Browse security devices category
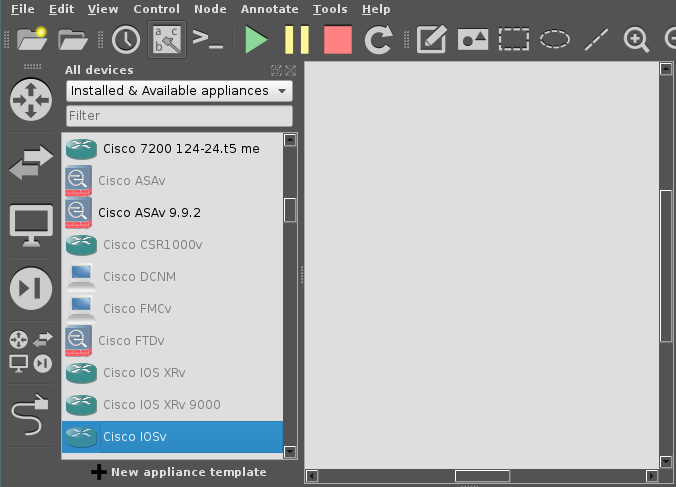Image resolution: width=676 pixels, height=487 pixels. pyautogui.click(x=31, y=288)
